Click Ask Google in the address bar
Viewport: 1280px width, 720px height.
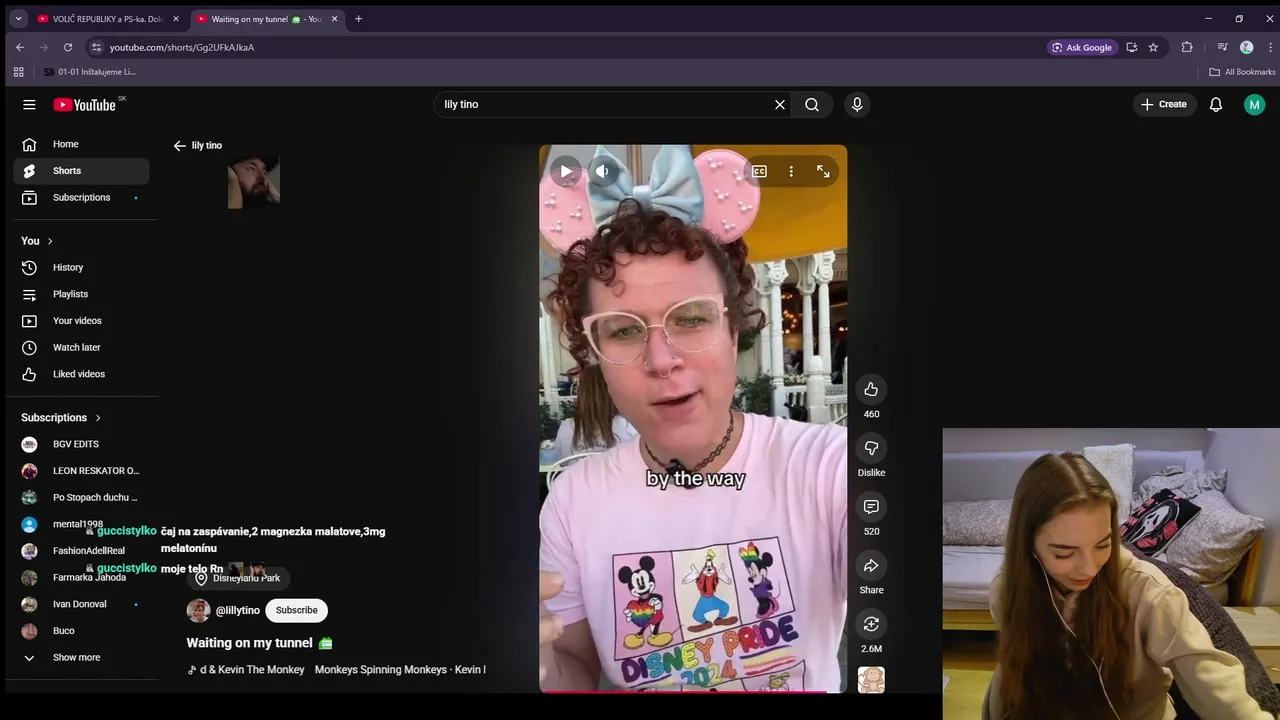click(1083, 47)
